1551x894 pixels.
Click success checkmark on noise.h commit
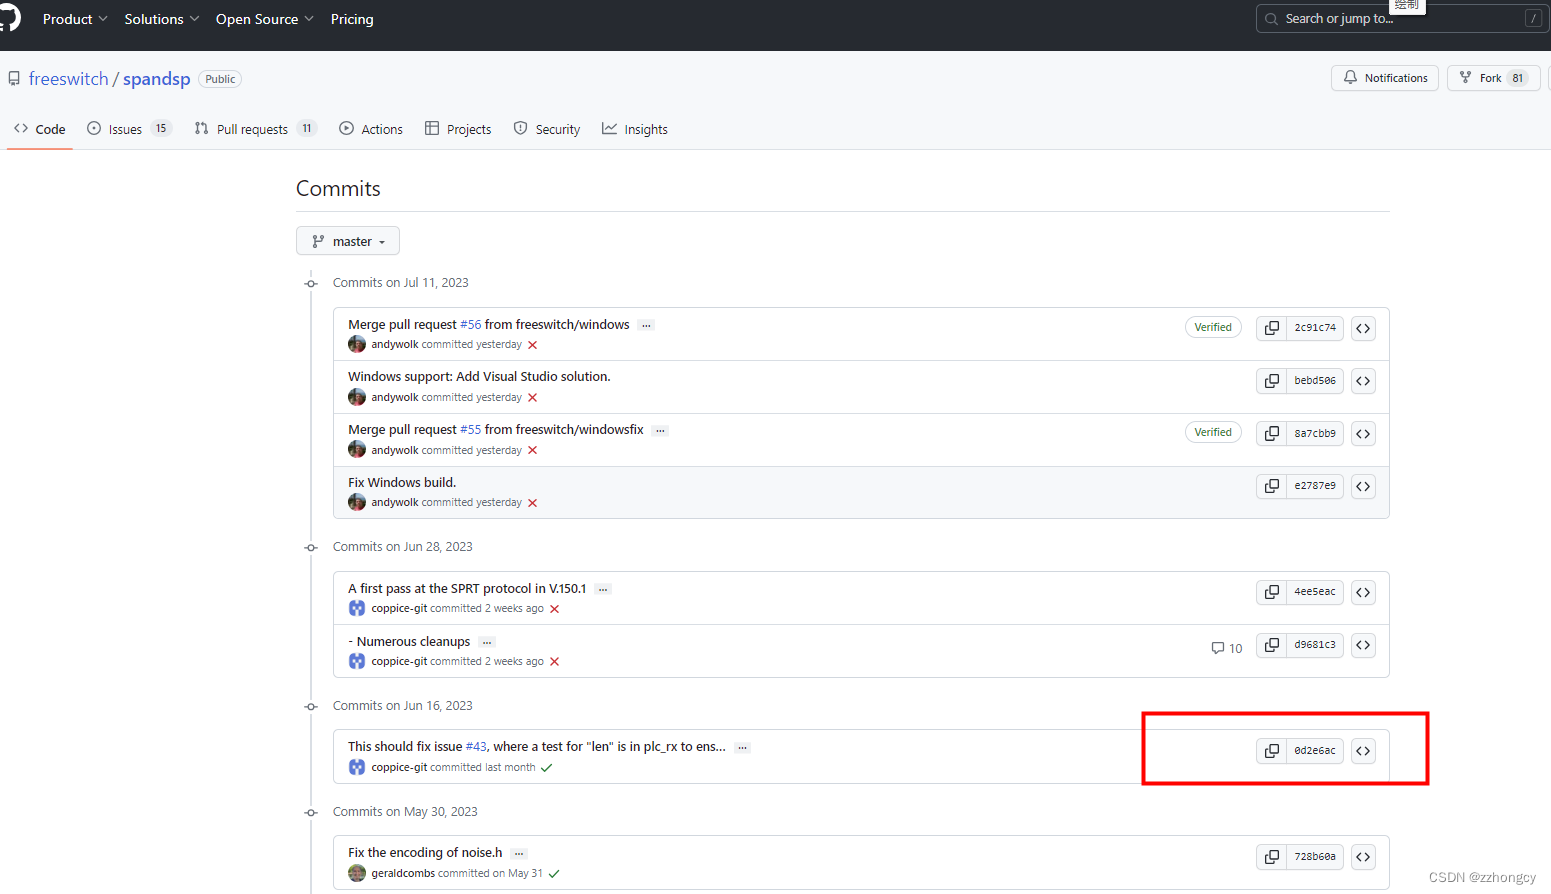[x=554, y=874]
